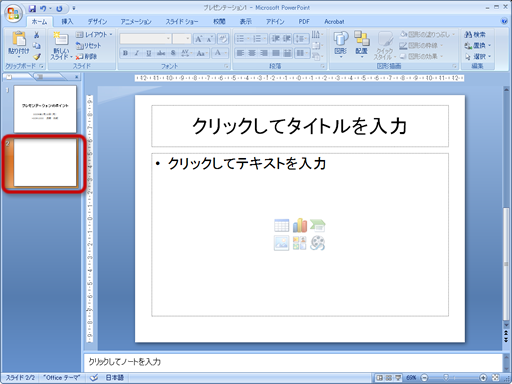Select the slide 1 thumbnail
The image size is (512, 384).
45,109
